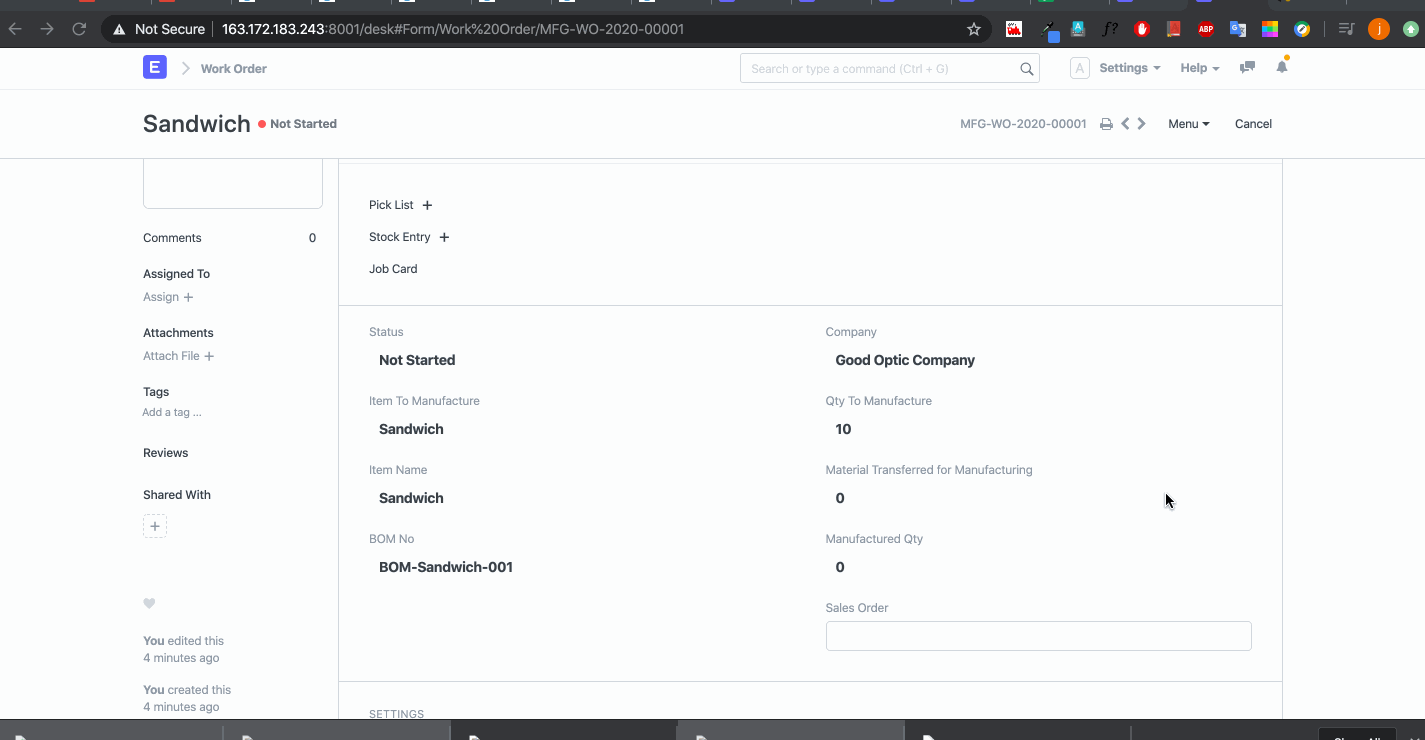
Task: Open the Menu dropdown
Action: coord(1189,124)
